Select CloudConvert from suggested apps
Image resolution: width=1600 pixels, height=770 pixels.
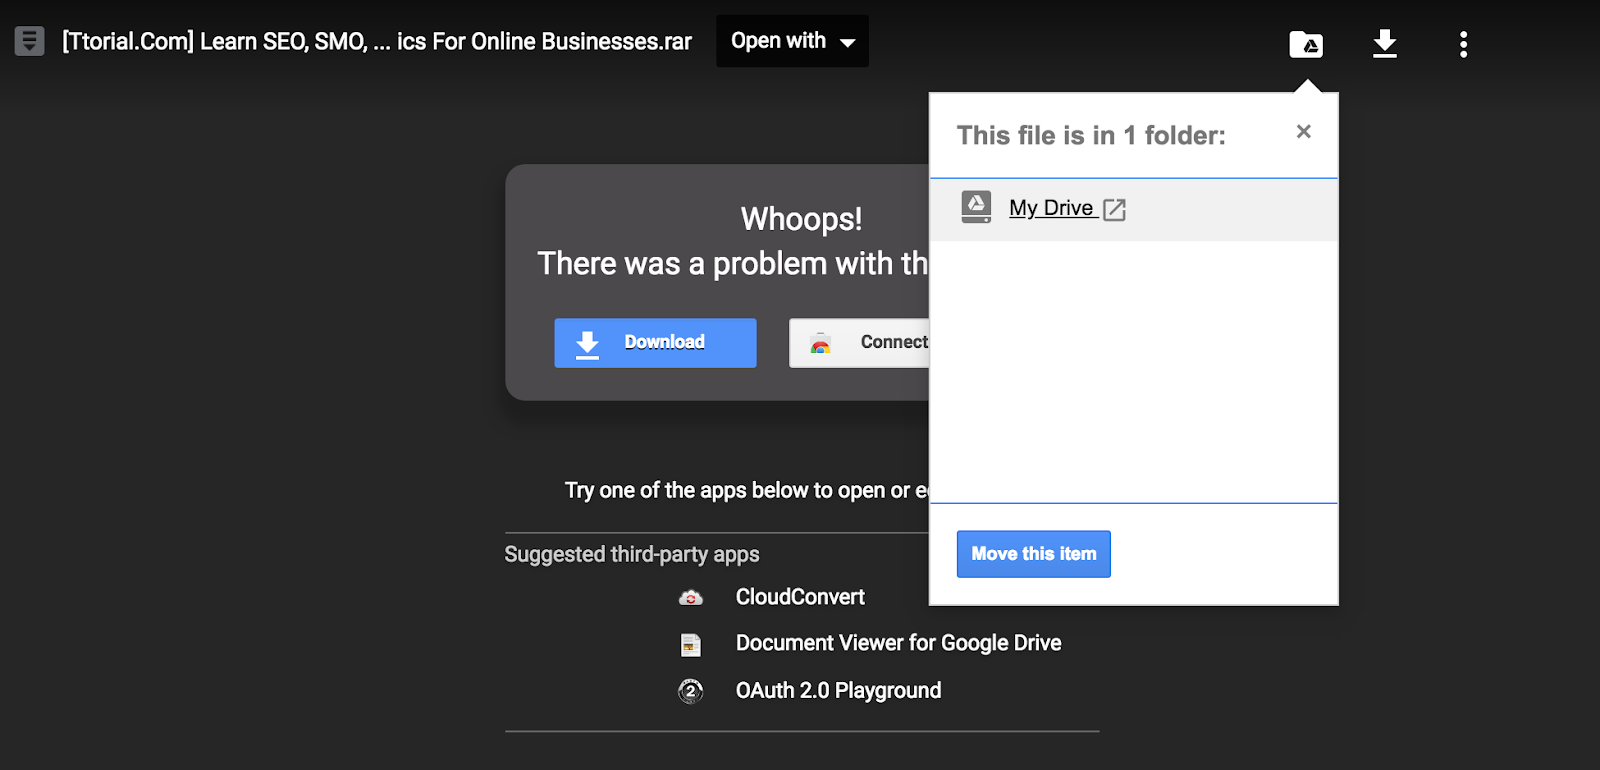pos(800,597)
